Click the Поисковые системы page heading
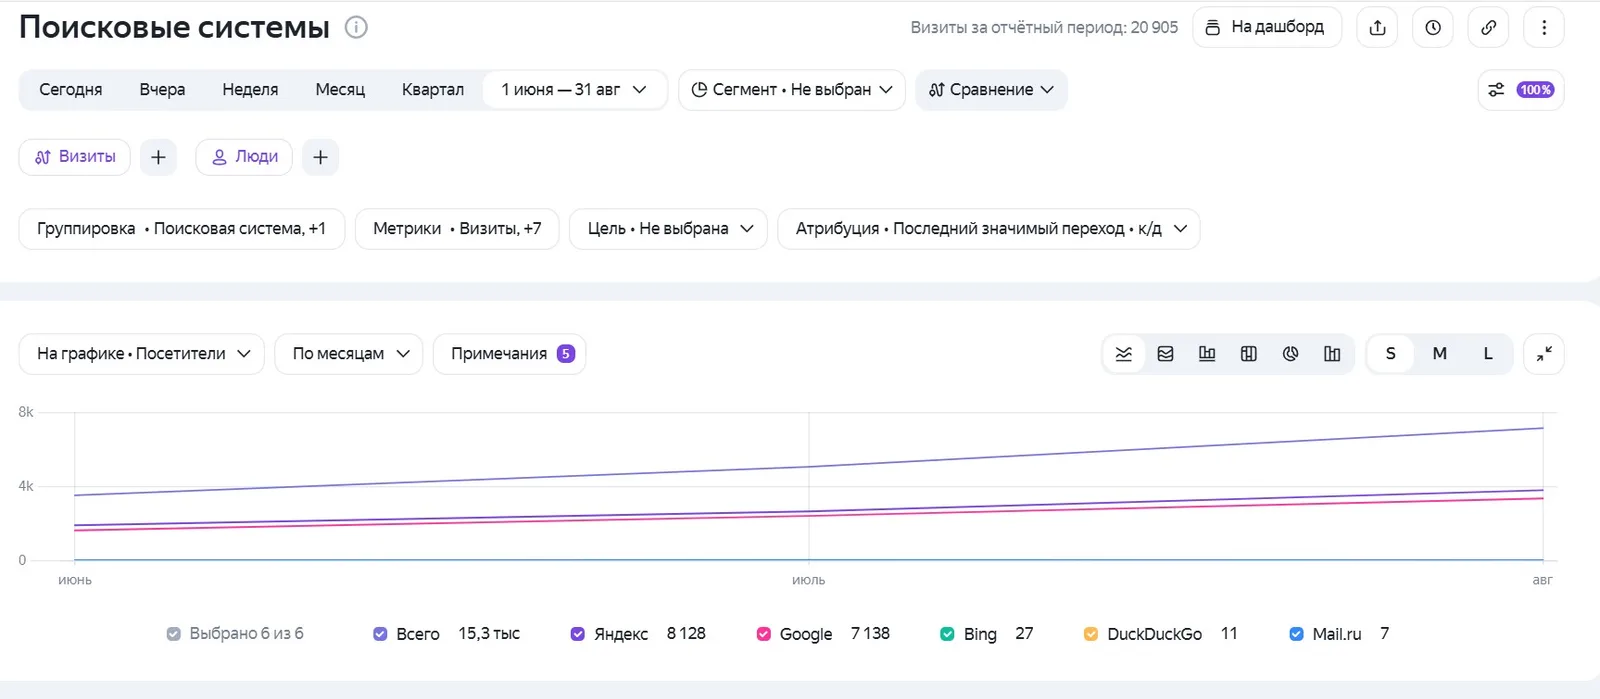 point(174,28)
